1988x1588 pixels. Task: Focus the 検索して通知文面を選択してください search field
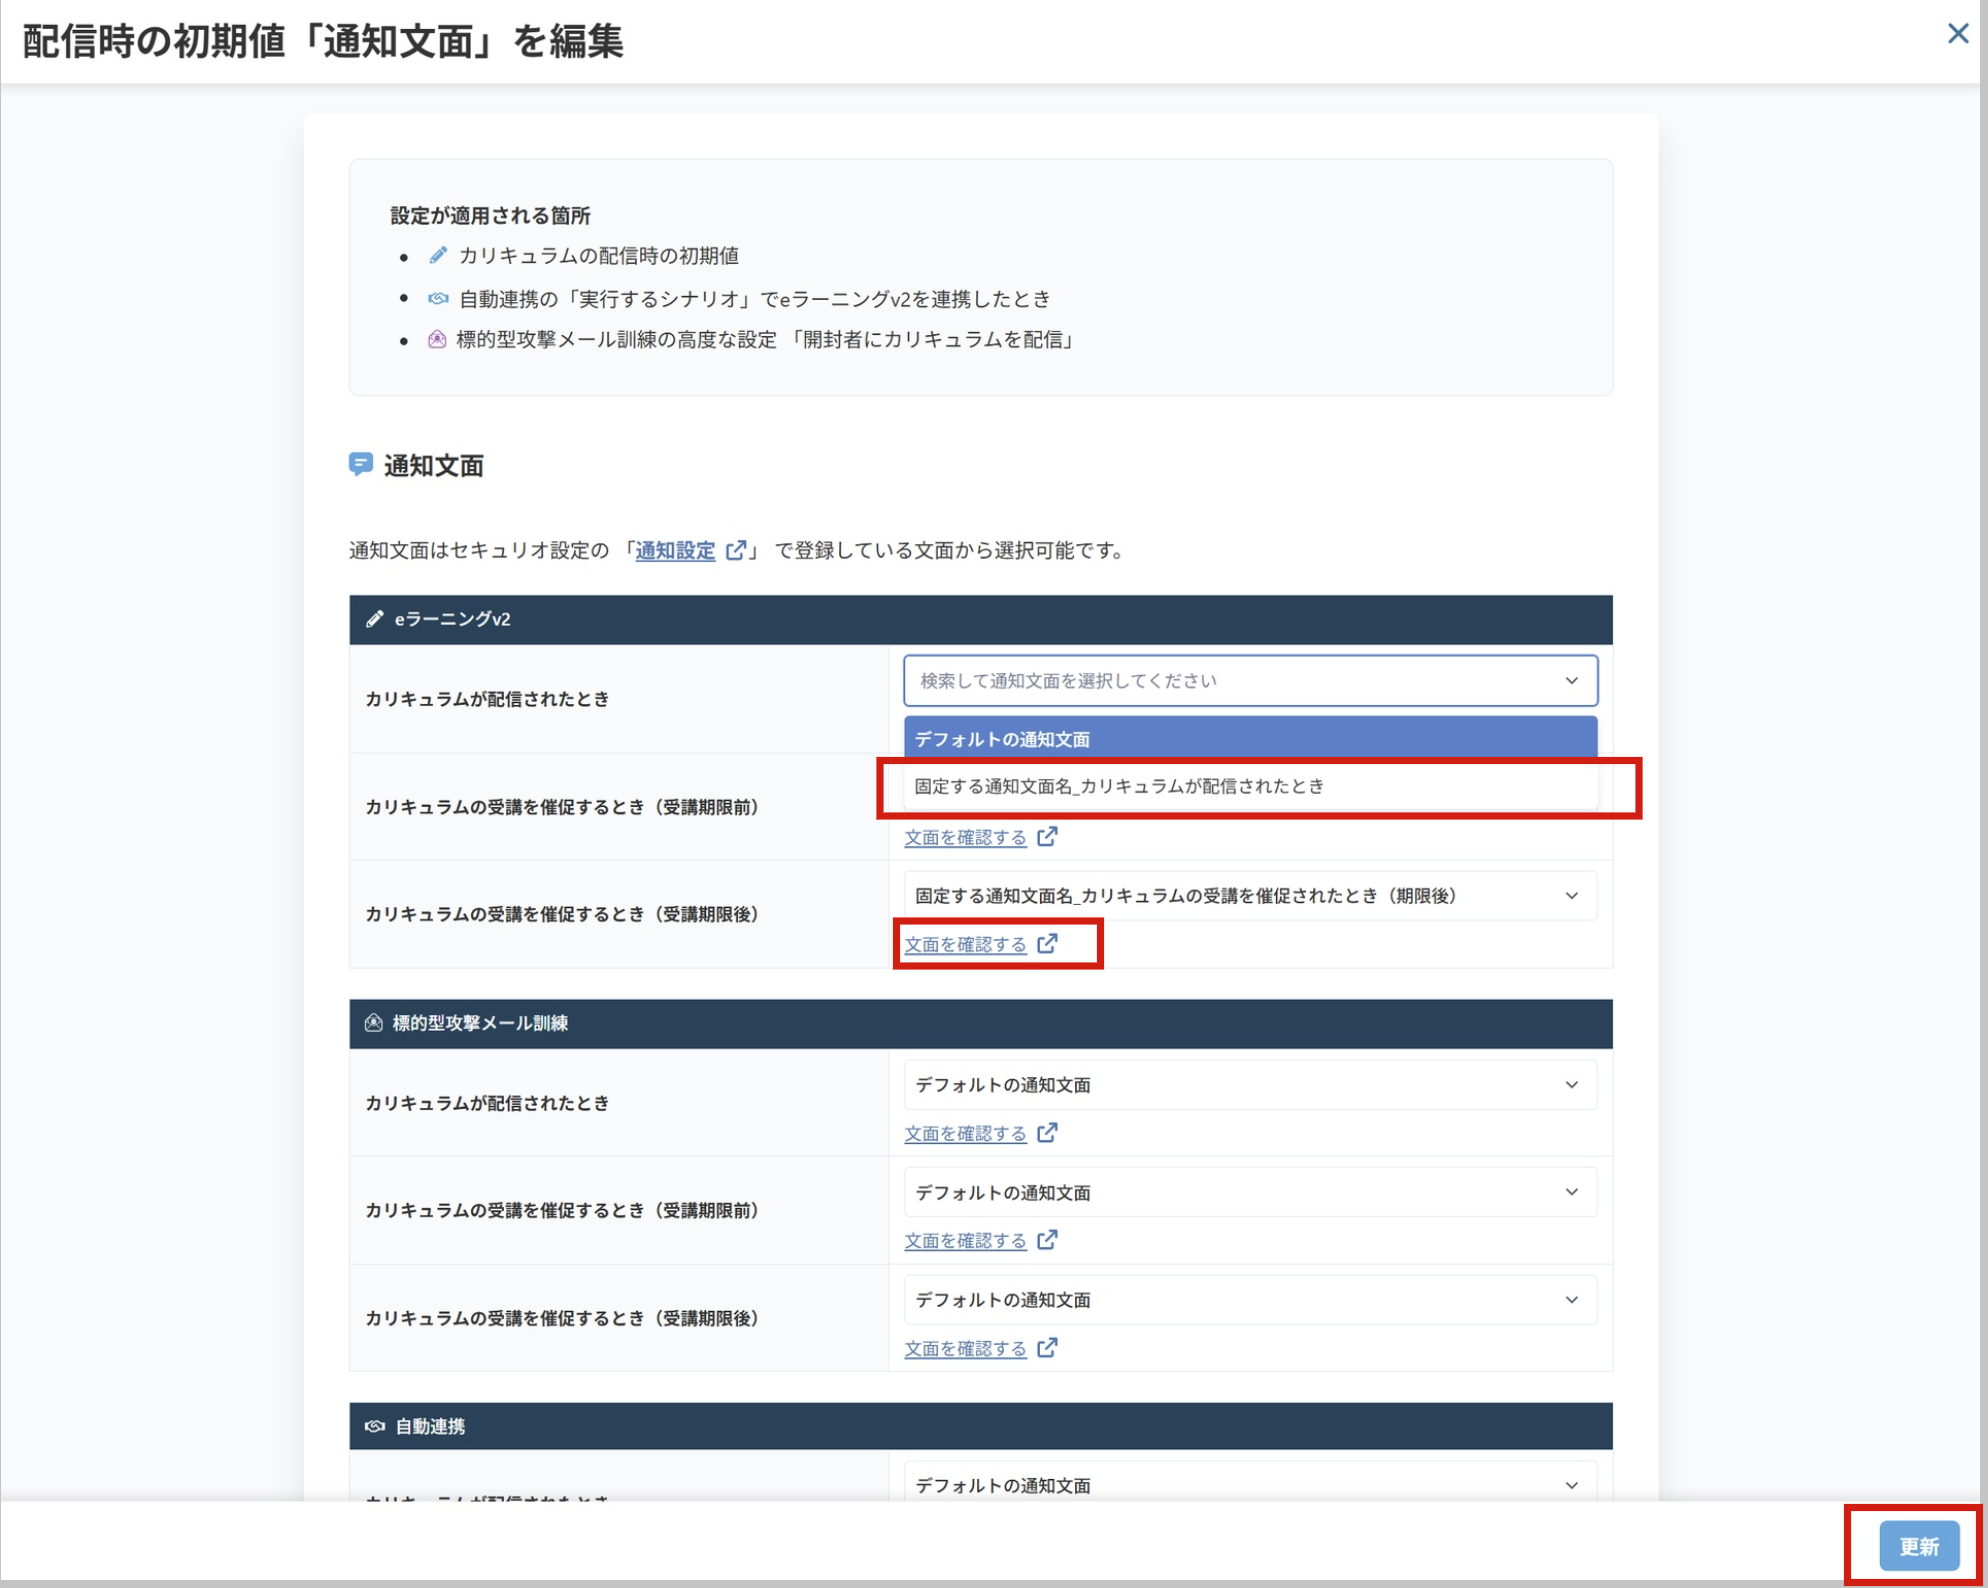(x=1250, y=681)
